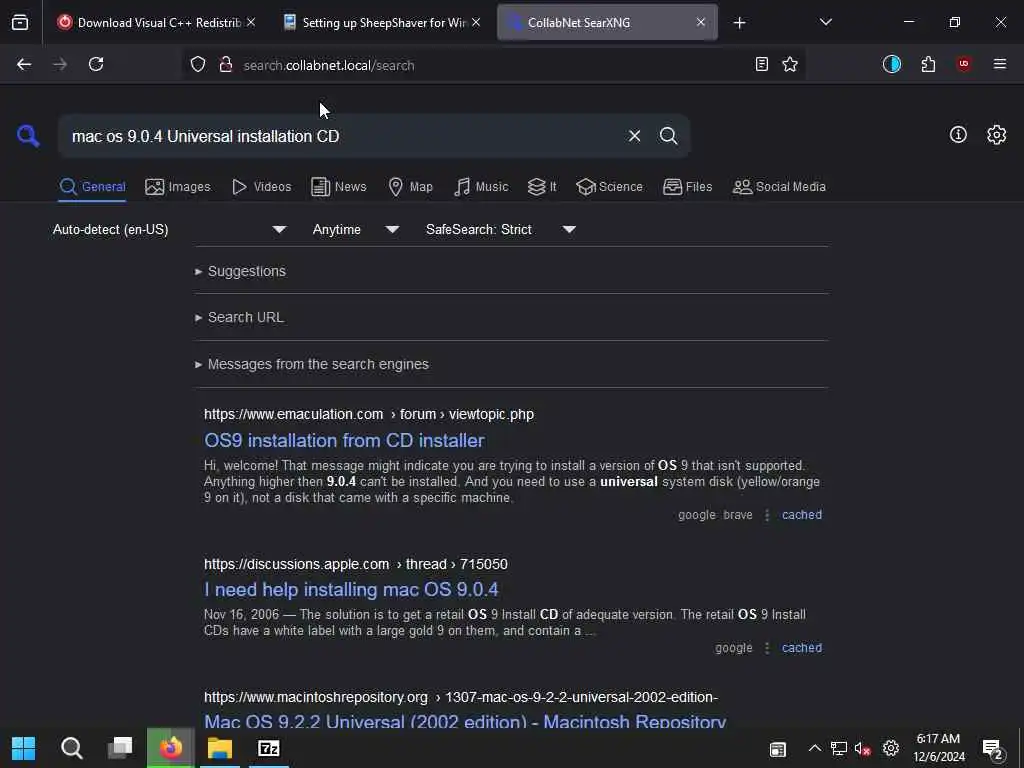Click the emaculation.com forum result URL
Image resolution: width=1024 pixels, height=768 pixels.
coord(369,414)
